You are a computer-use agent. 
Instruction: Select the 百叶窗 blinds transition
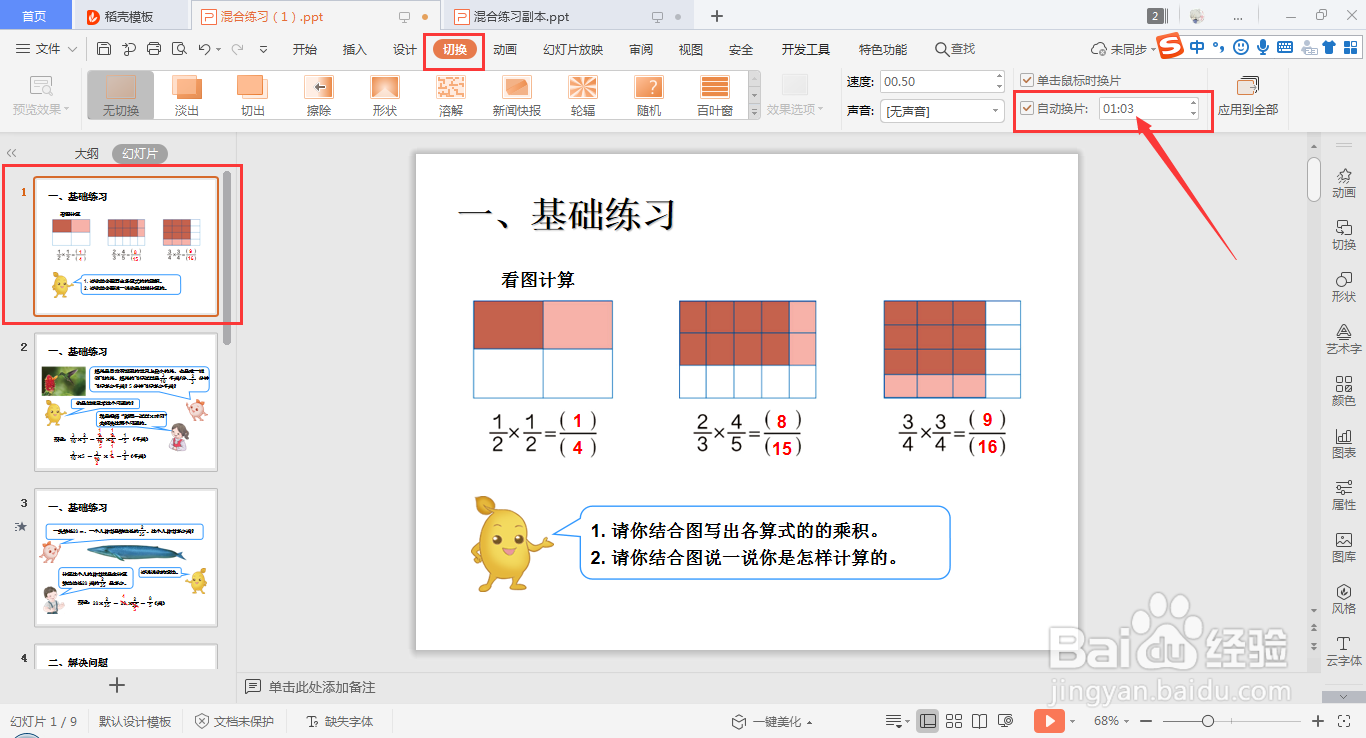click(715, 96)
